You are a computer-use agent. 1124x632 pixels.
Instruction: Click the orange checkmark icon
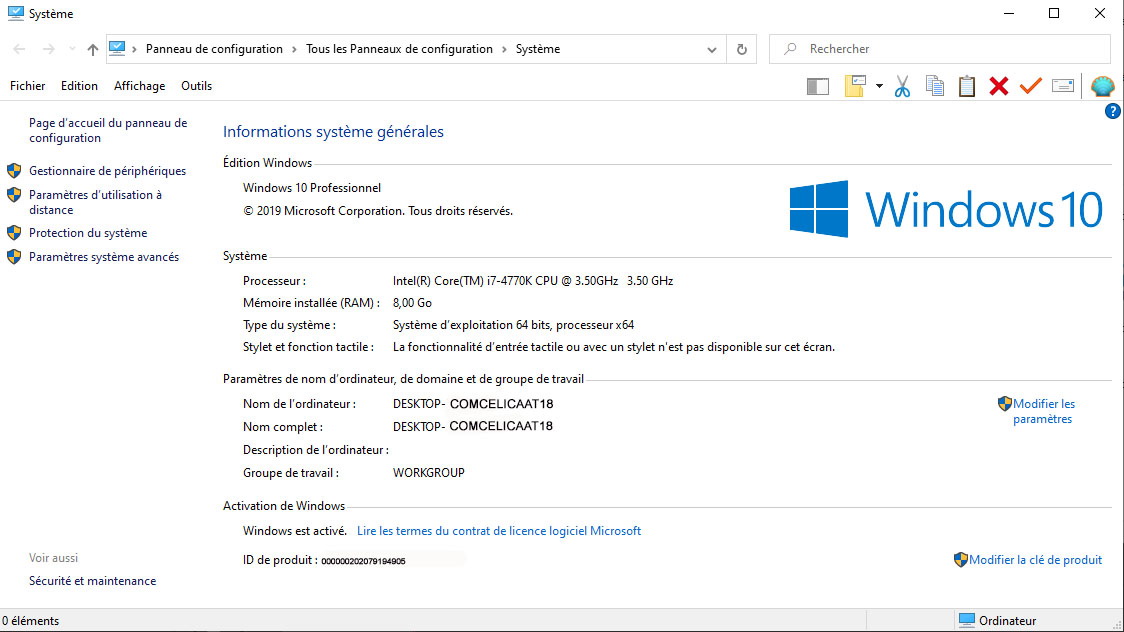coord(1030,86)
